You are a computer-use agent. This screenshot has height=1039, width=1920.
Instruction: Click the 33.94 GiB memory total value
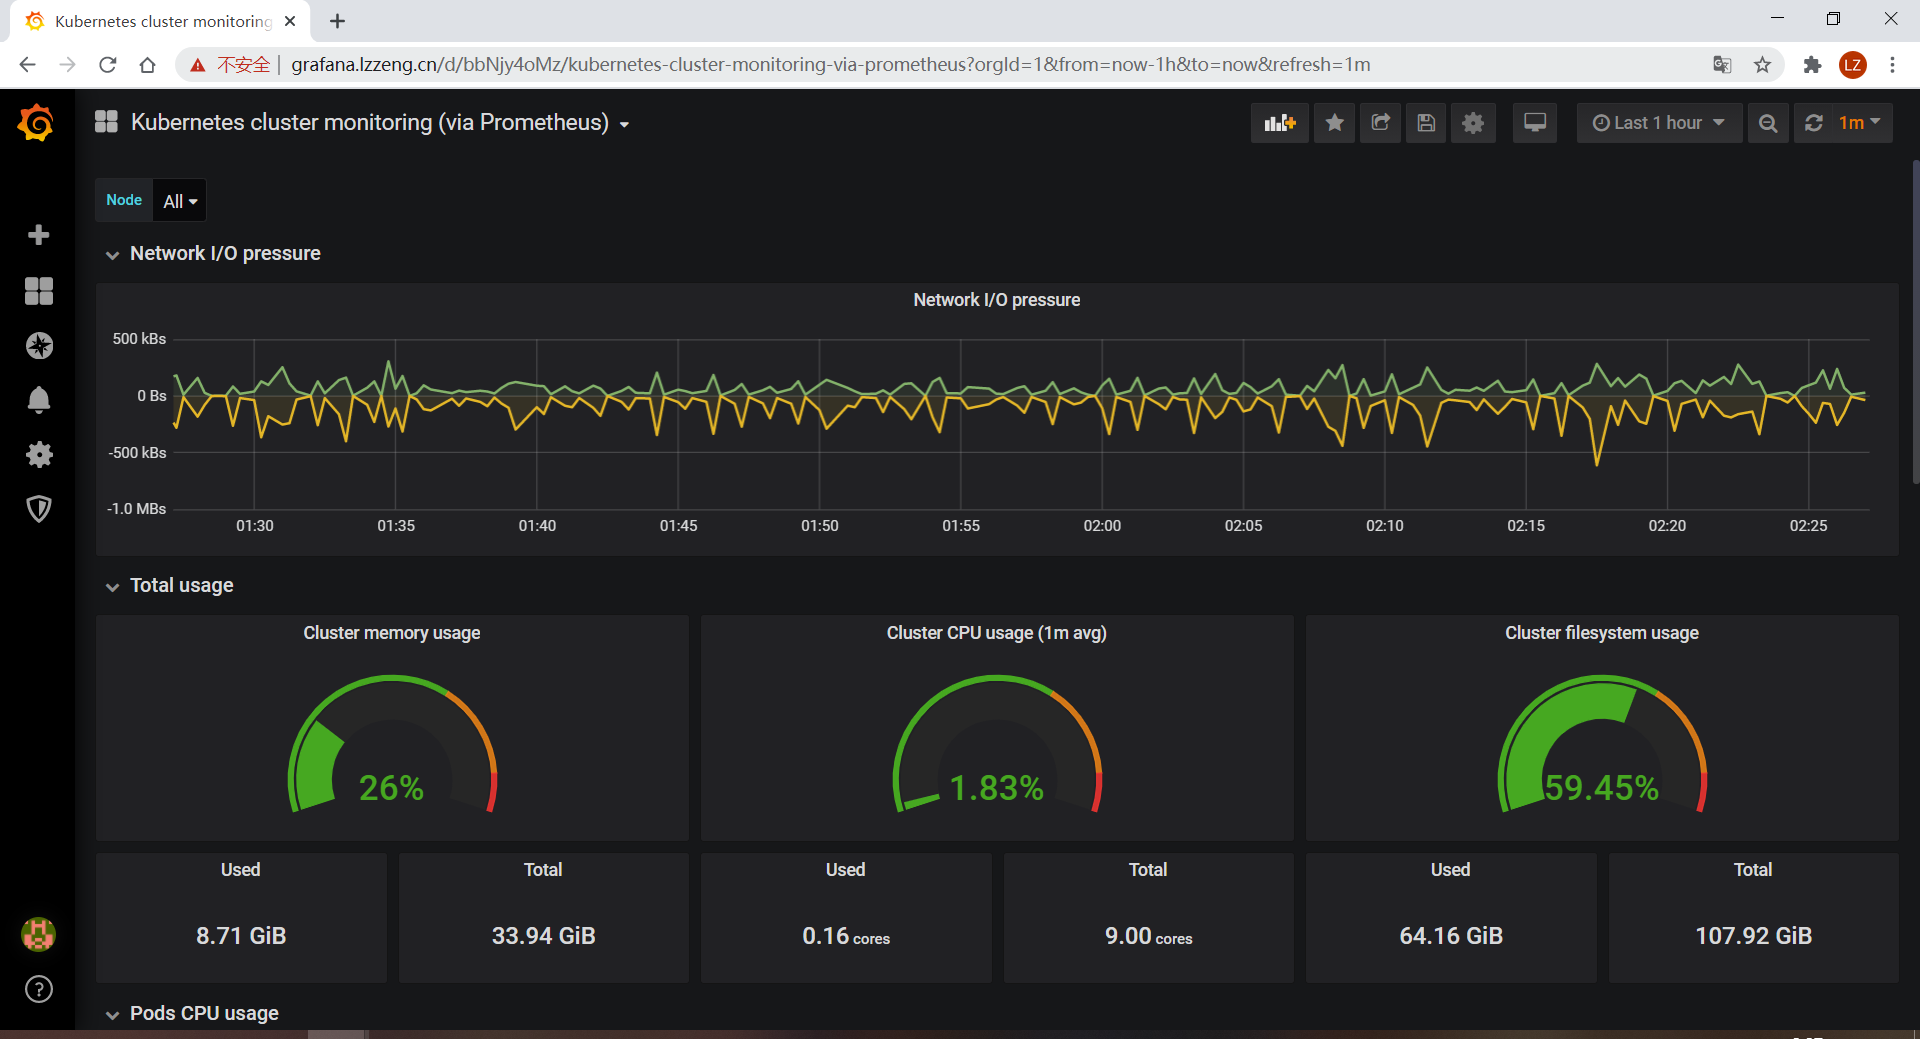pos(543,936)
